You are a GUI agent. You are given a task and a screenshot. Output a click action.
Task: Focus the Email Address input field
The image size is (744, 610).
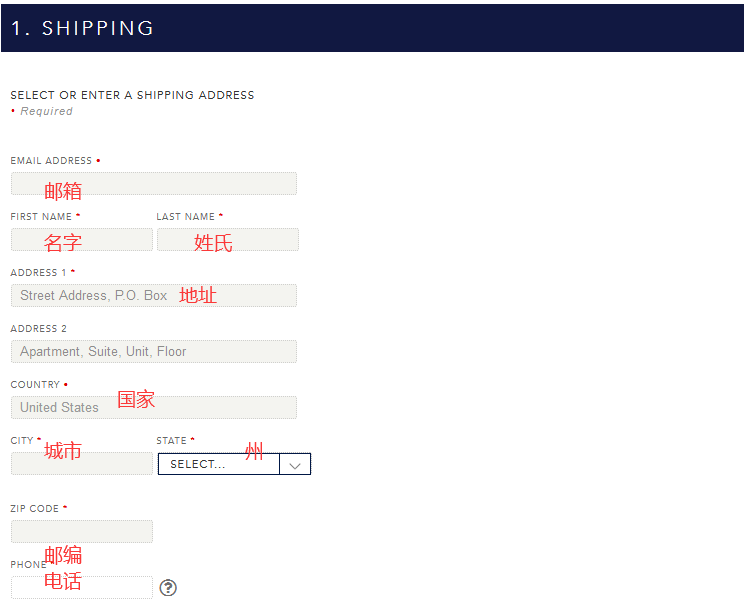click(154, 184)
